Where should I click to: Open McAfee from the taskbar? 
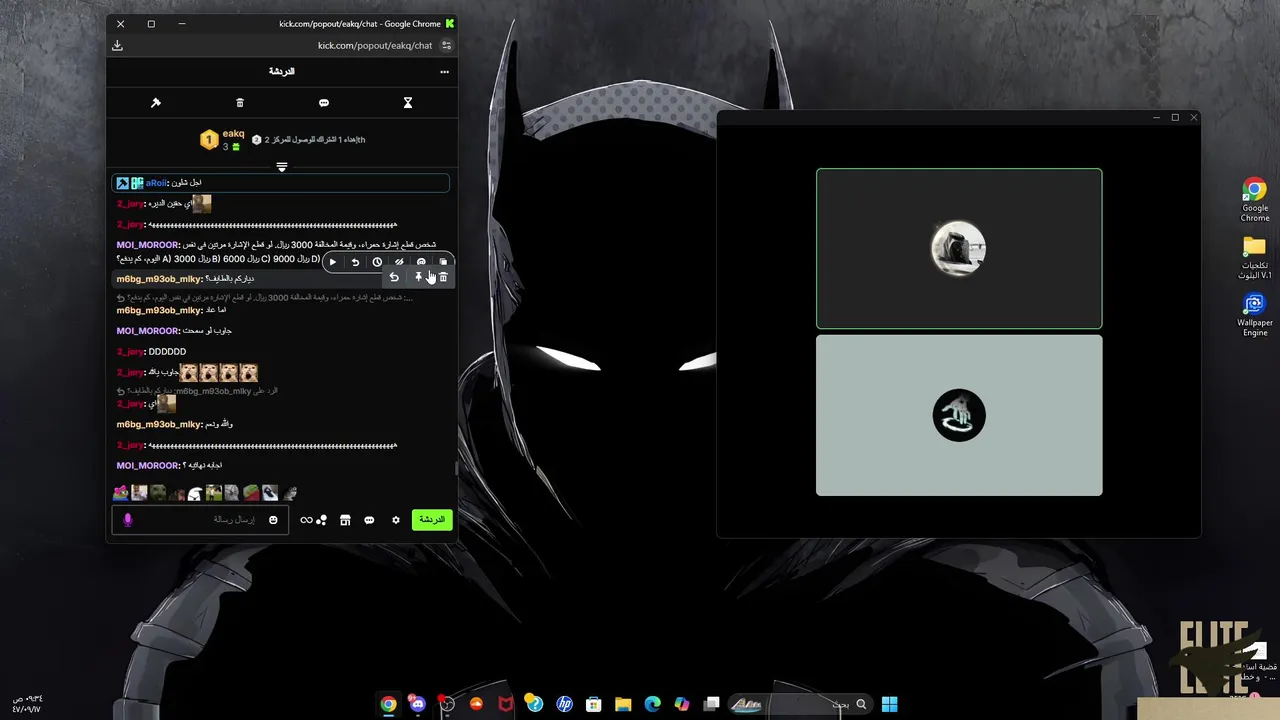[506, 704]
